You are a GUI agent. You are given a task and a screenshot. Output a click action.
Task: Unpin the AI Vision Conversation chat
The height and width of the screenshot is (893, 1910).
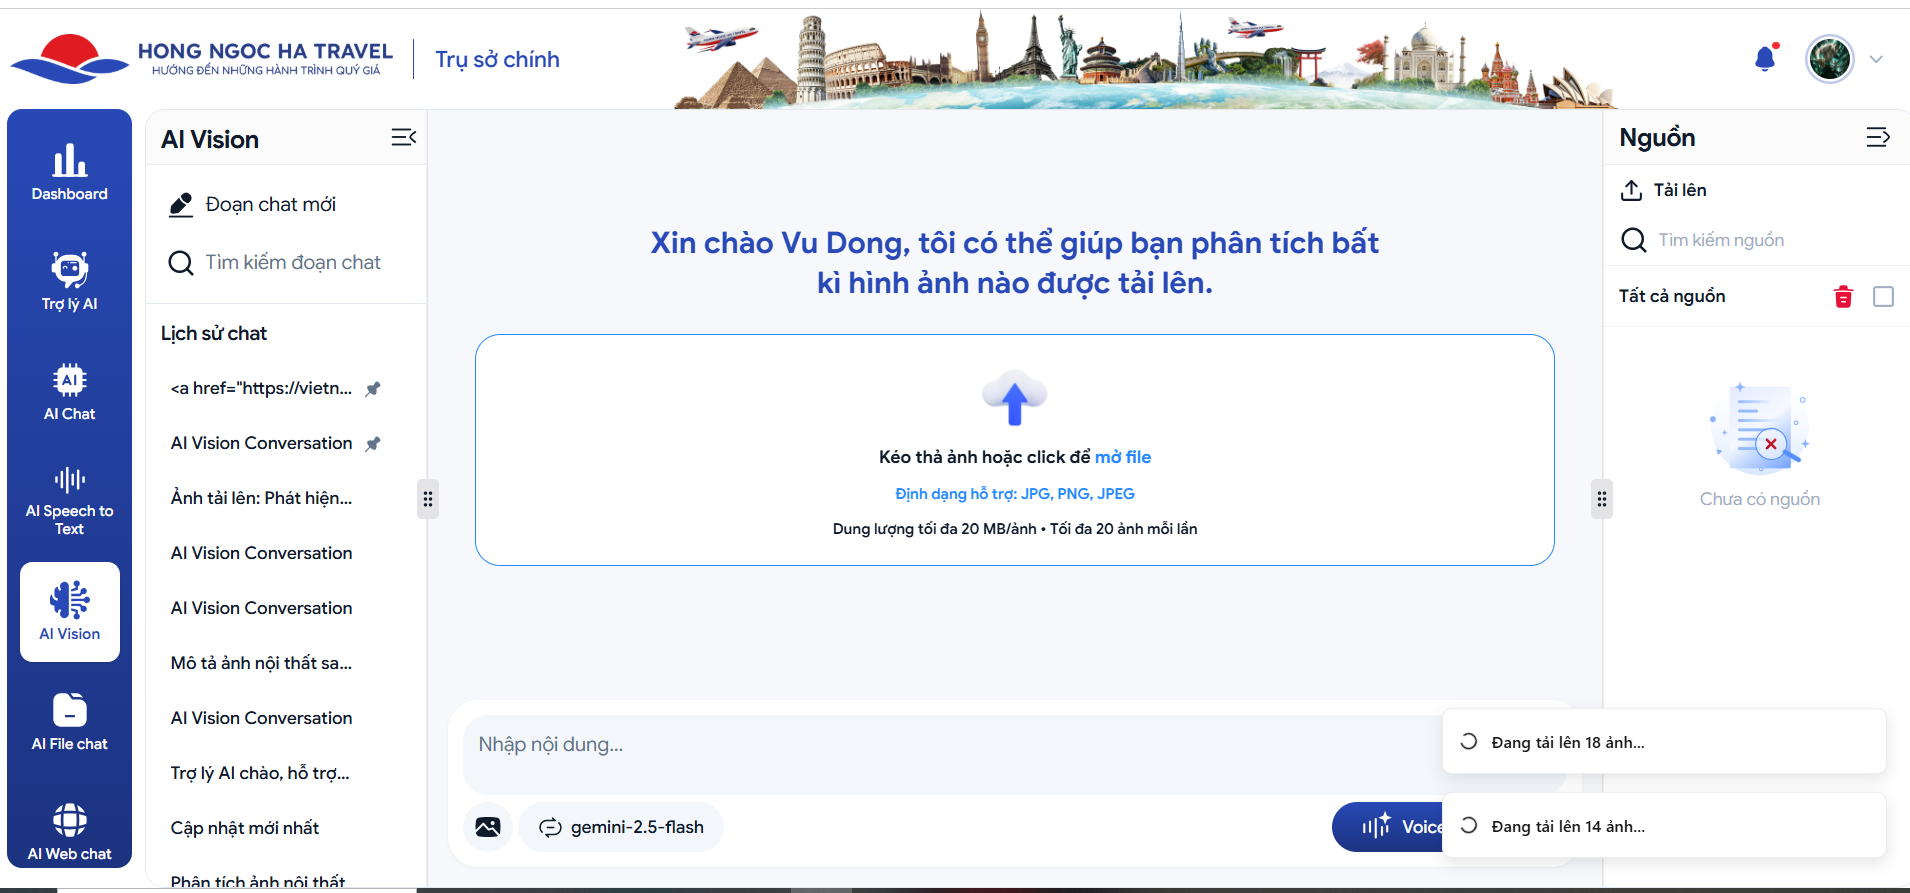click(x=373, y=444)
